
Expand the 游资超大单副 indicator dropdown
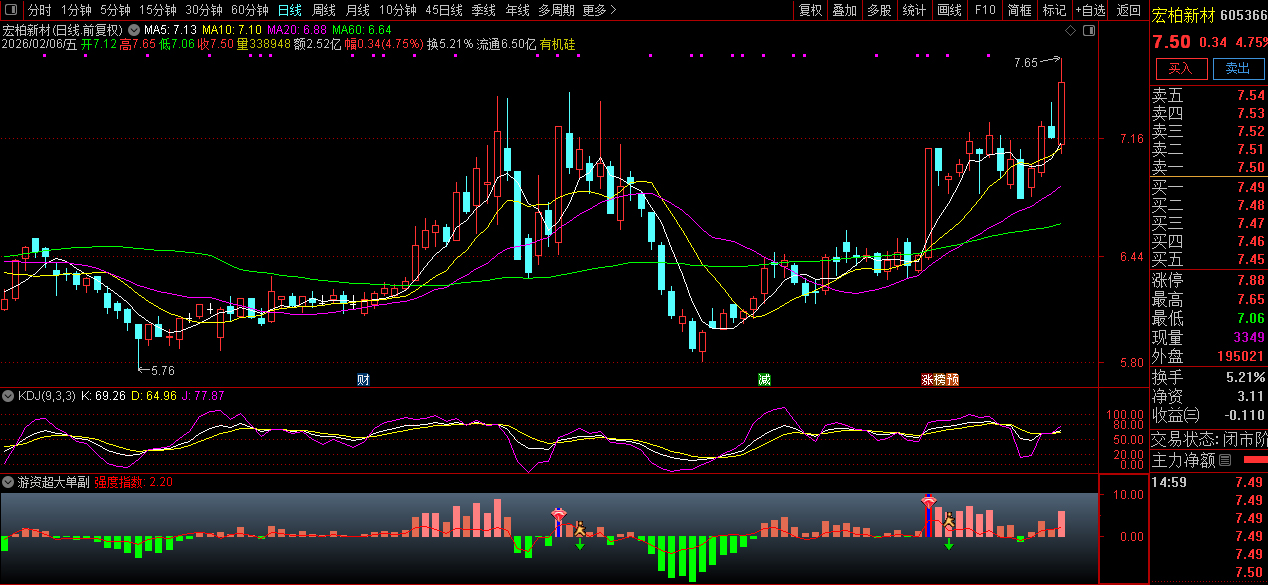8,482
